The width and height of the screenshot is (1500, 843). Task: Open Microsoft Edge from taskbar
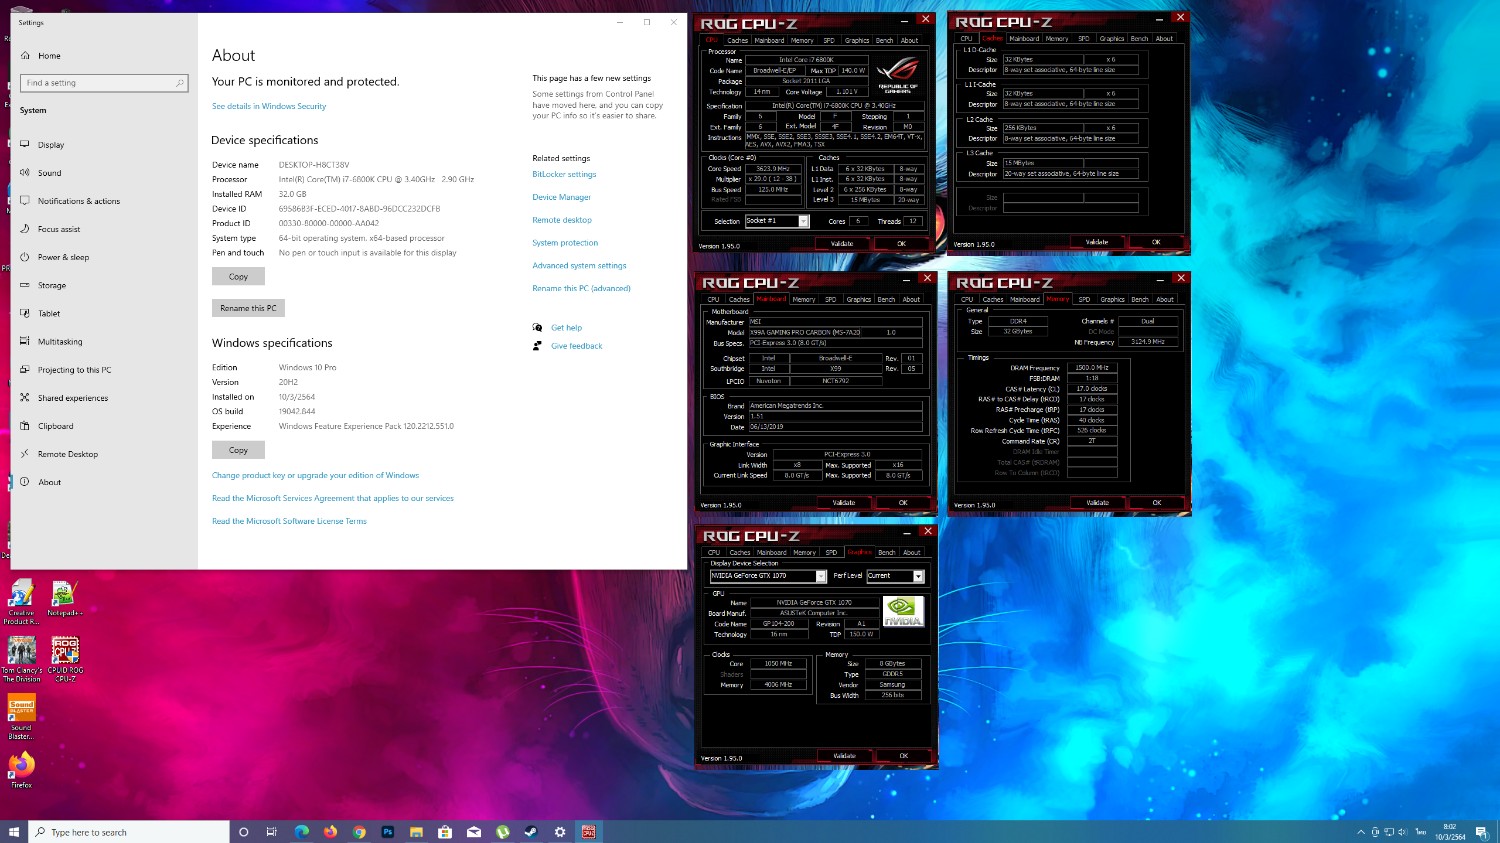coord(301,832)
